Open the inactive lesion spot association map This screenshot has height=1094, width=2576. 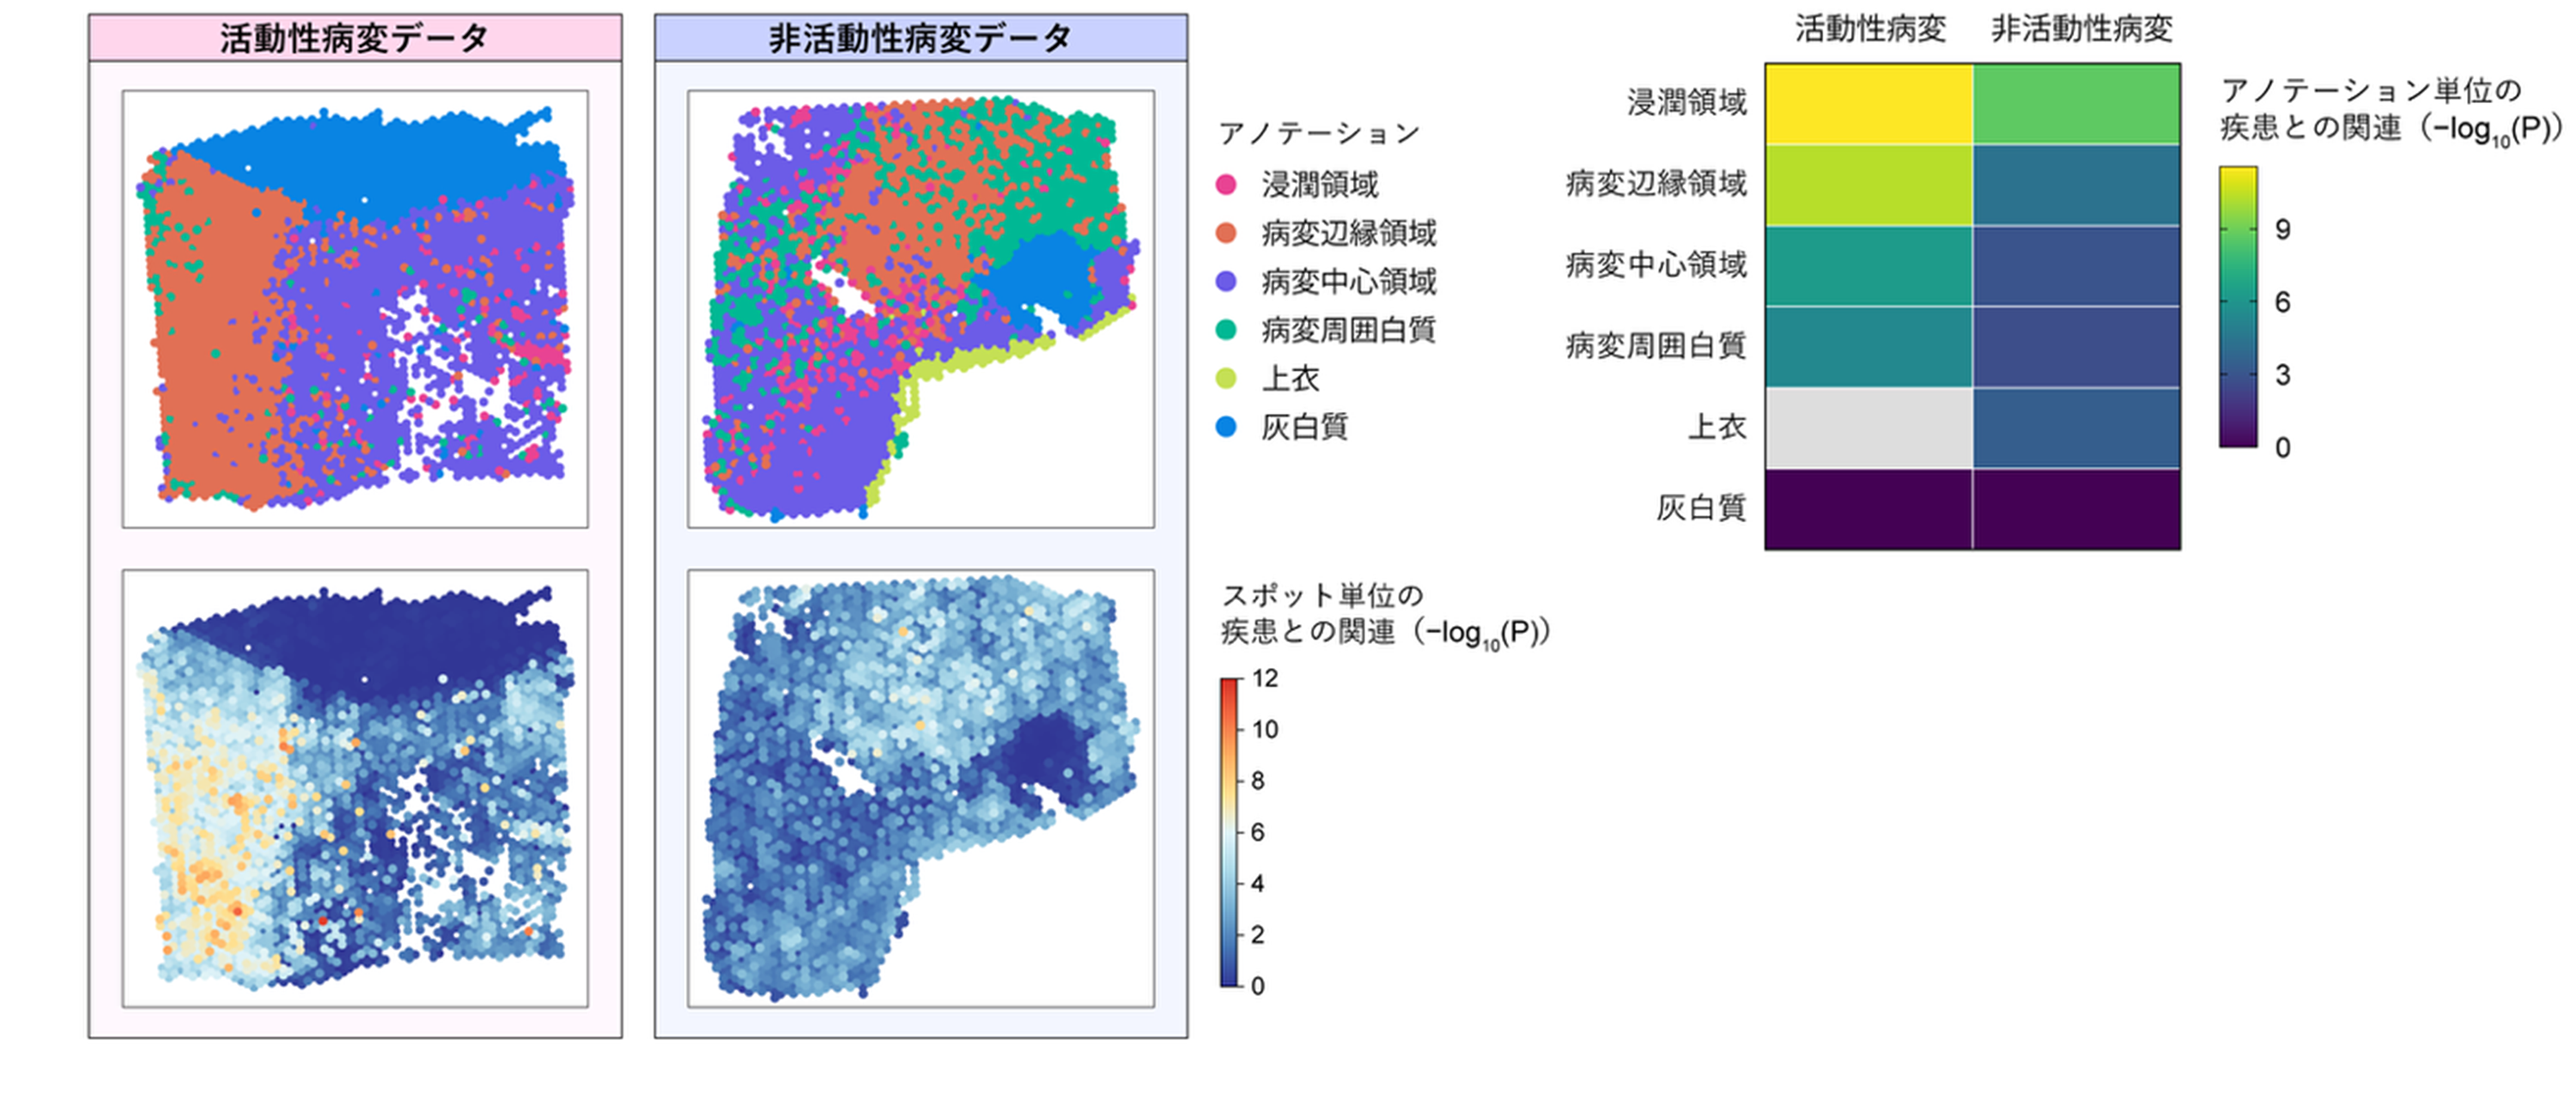921,788
